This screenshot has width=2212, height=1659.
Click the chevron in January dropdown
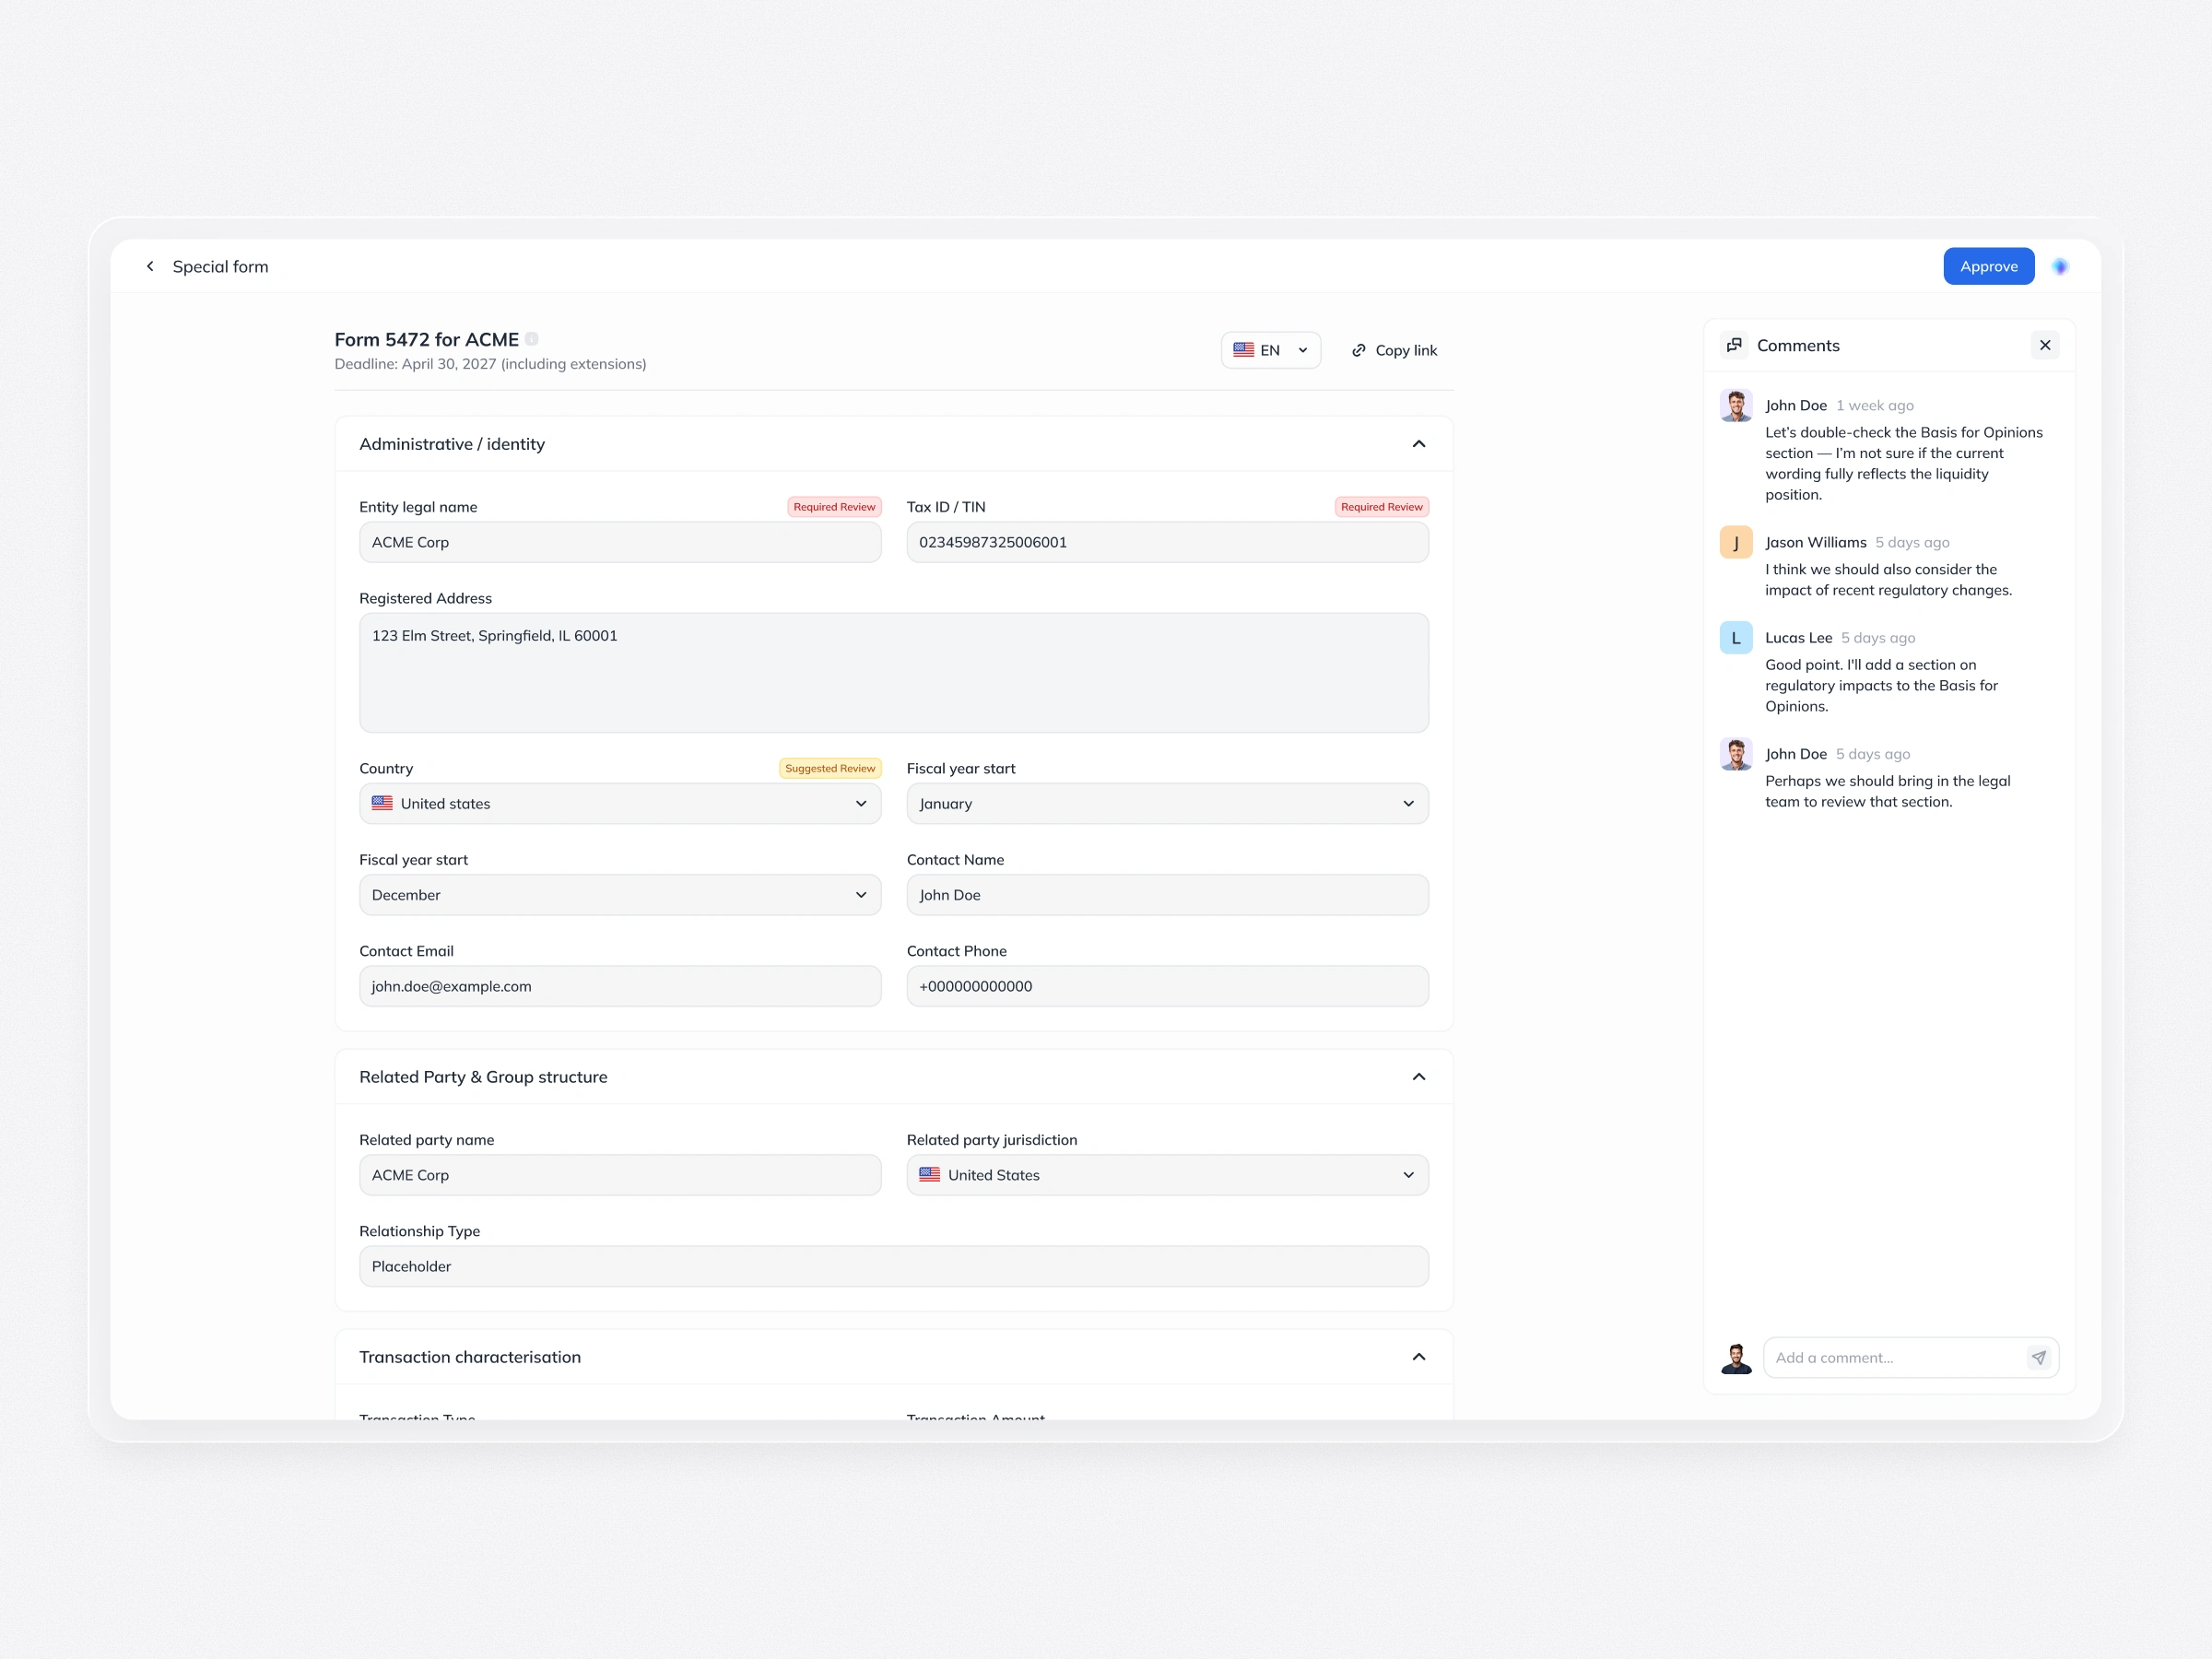[1408, 804]
